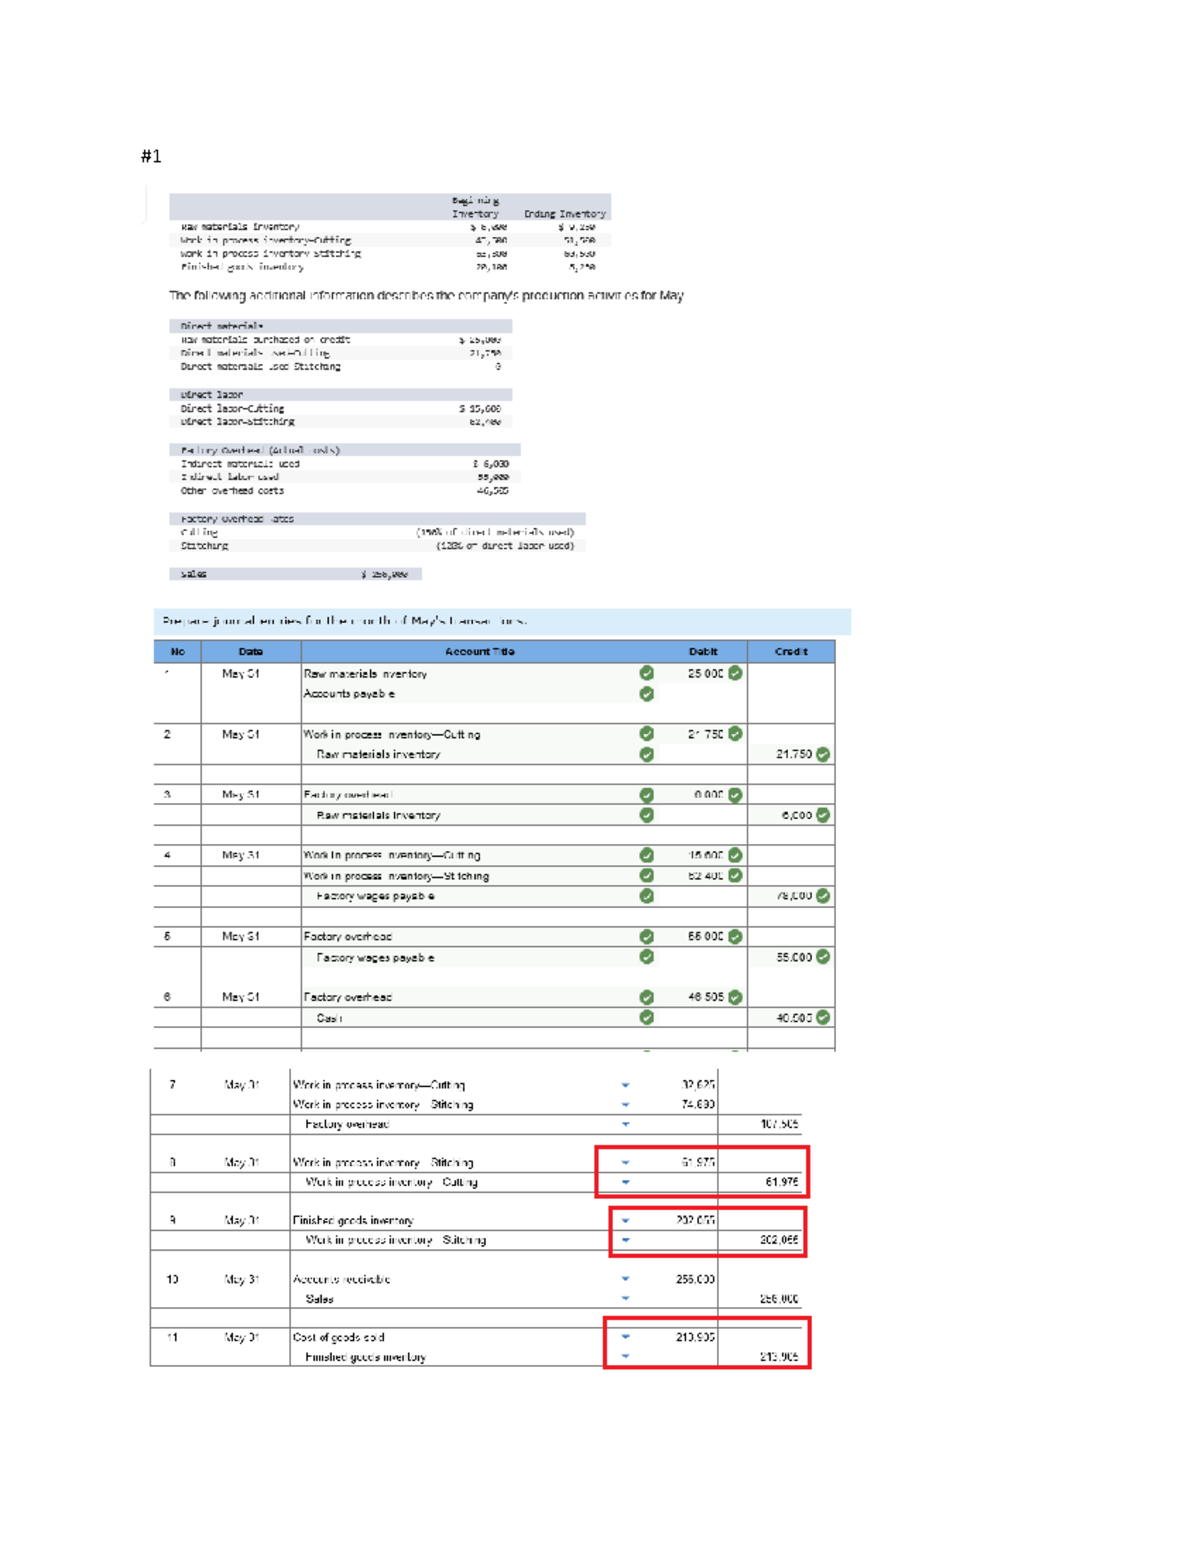Click the Date column header
The image size is (1200, 1553).
pyautogui.click(x=251, y=652)
